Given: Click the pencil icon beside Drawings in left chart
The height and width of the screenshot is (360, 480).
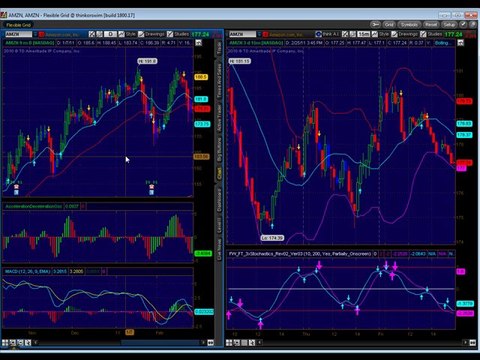Looking at the screenshot, I should (141, 34).
